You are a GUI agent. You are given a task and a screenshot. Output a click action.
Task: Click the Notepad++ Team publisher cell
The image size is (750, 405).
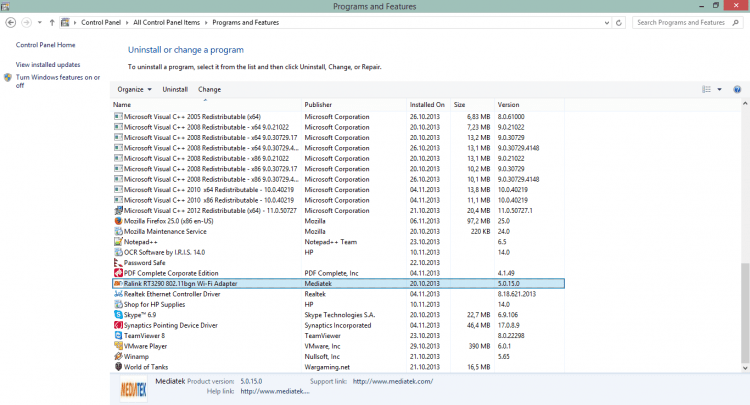(331, 242)
